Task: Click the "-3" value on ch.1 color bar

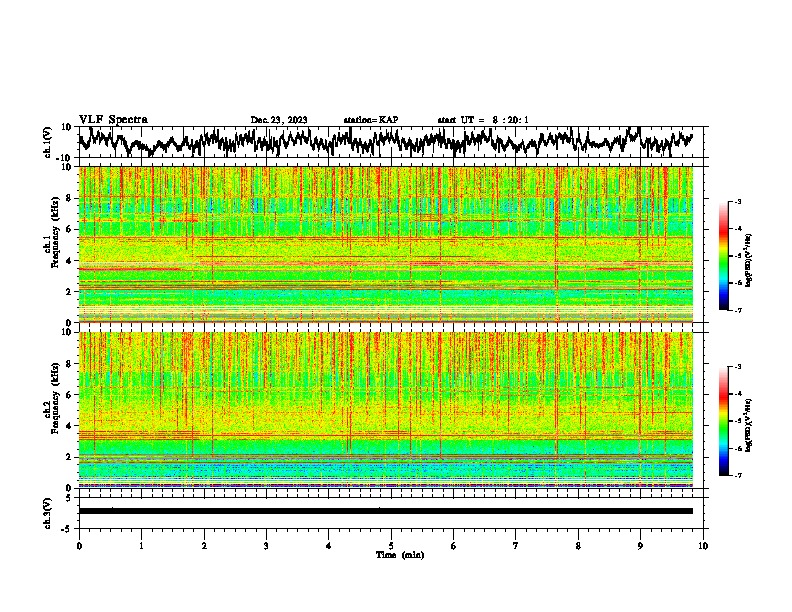Action: tap(737, 202)
